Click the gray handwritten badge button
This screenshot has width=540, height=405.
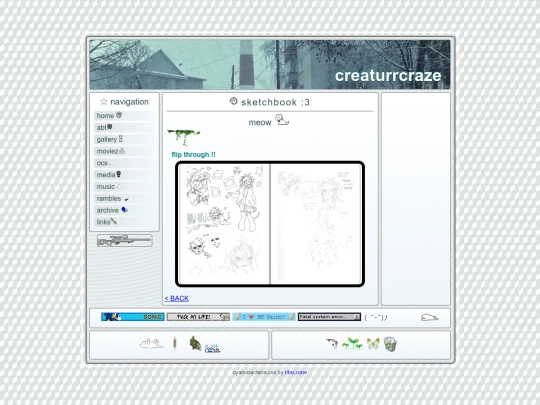pyautogui.click(x=198, y=317)
